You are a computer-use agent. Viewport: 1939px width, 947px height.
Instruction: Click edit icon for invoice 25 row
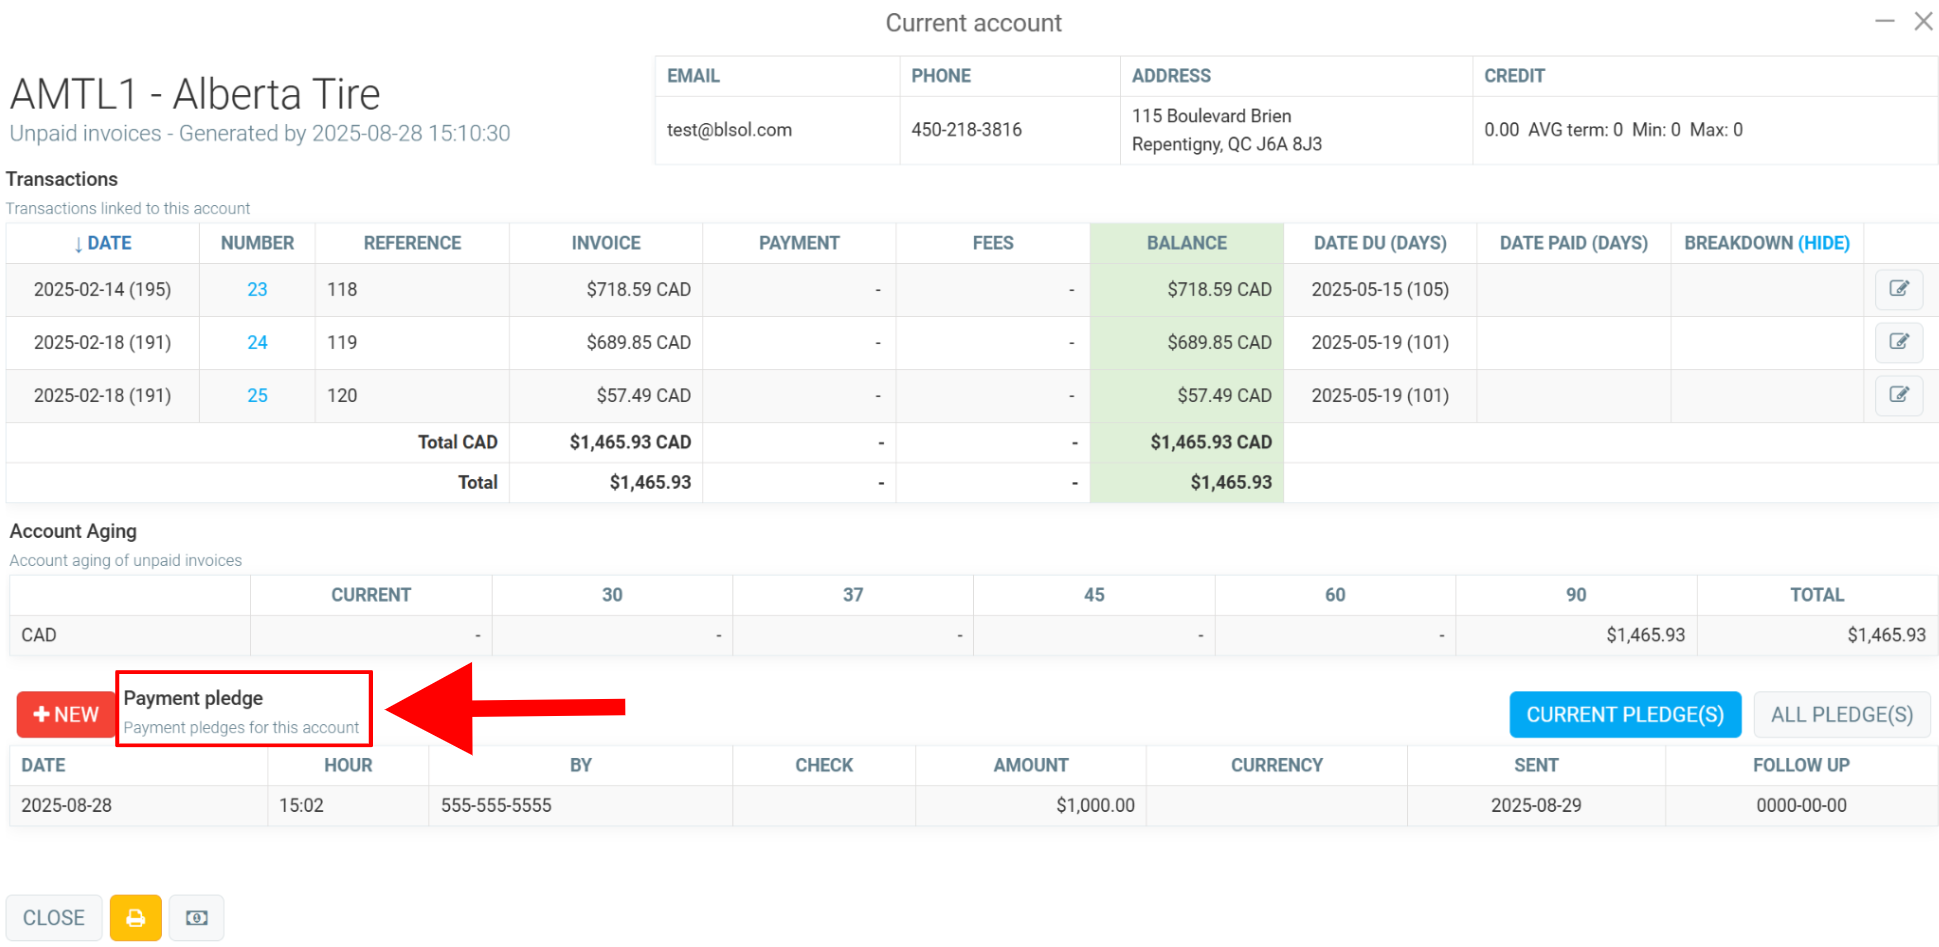(x=1898, y=395)
